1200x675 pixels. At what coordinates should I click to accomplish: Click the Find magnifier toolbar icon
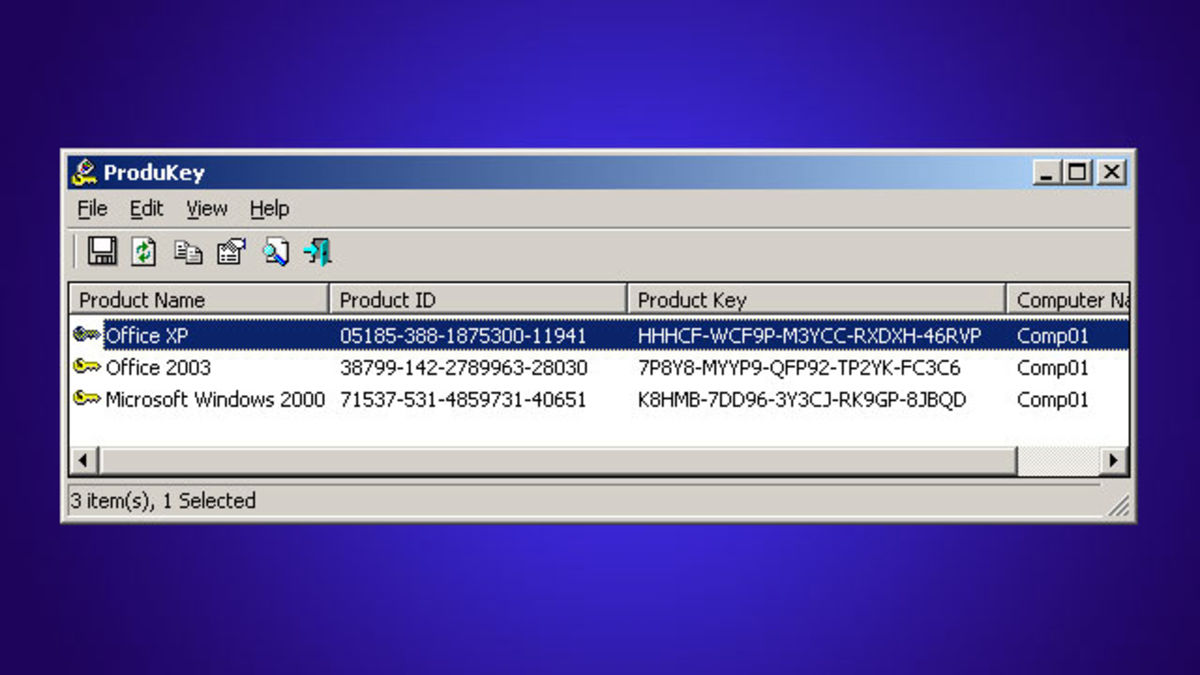[x=275, y=251]
